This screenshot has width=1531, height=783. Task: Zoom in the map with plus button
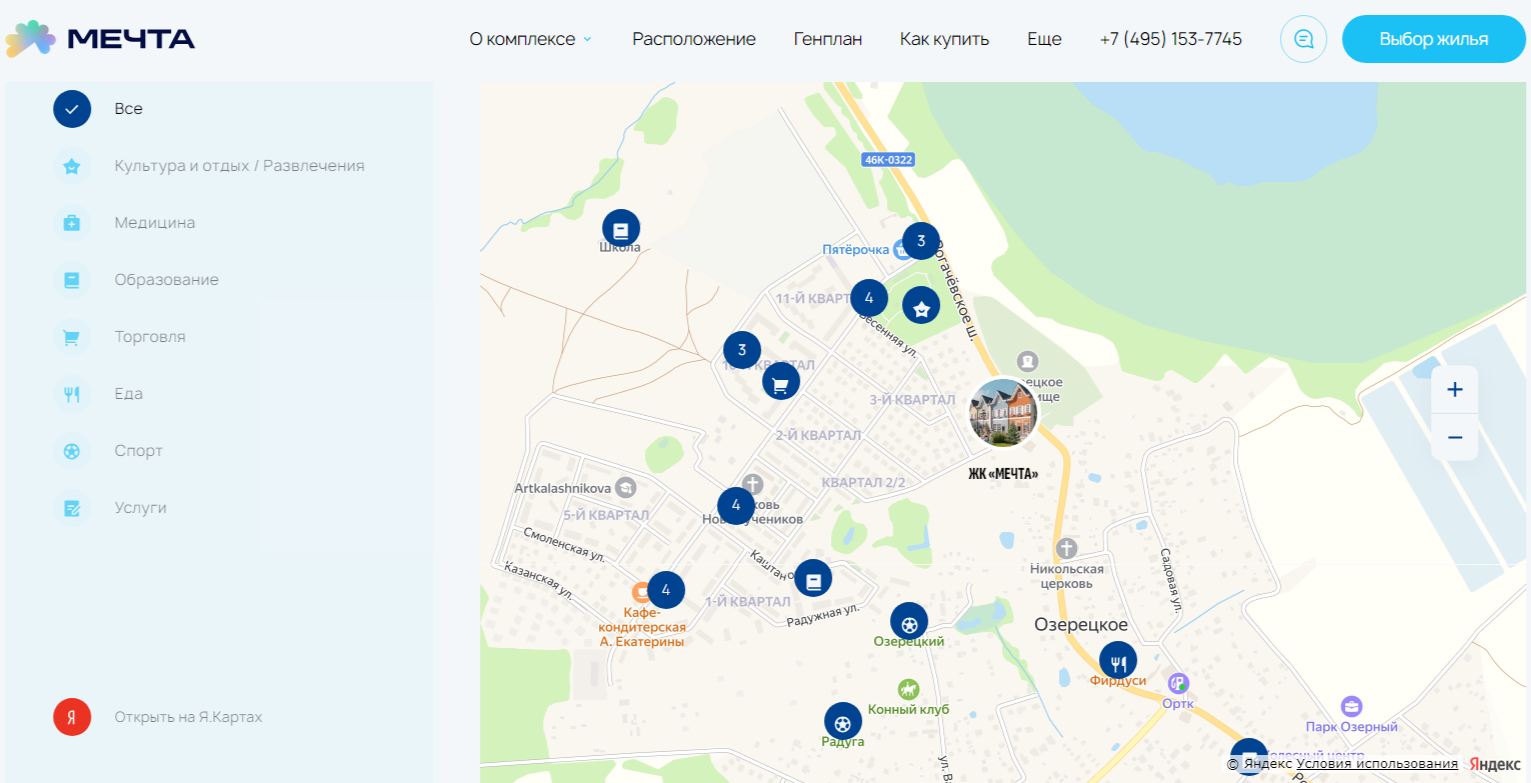1454,390
